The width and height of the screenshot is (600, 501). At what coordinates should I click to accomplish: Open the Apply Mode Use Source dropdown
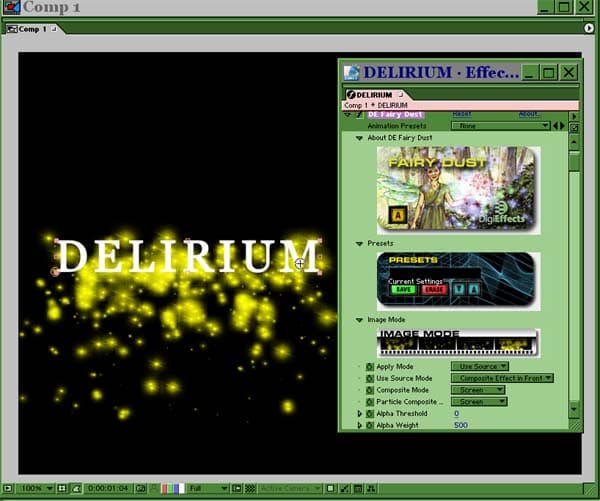(480, 367)
